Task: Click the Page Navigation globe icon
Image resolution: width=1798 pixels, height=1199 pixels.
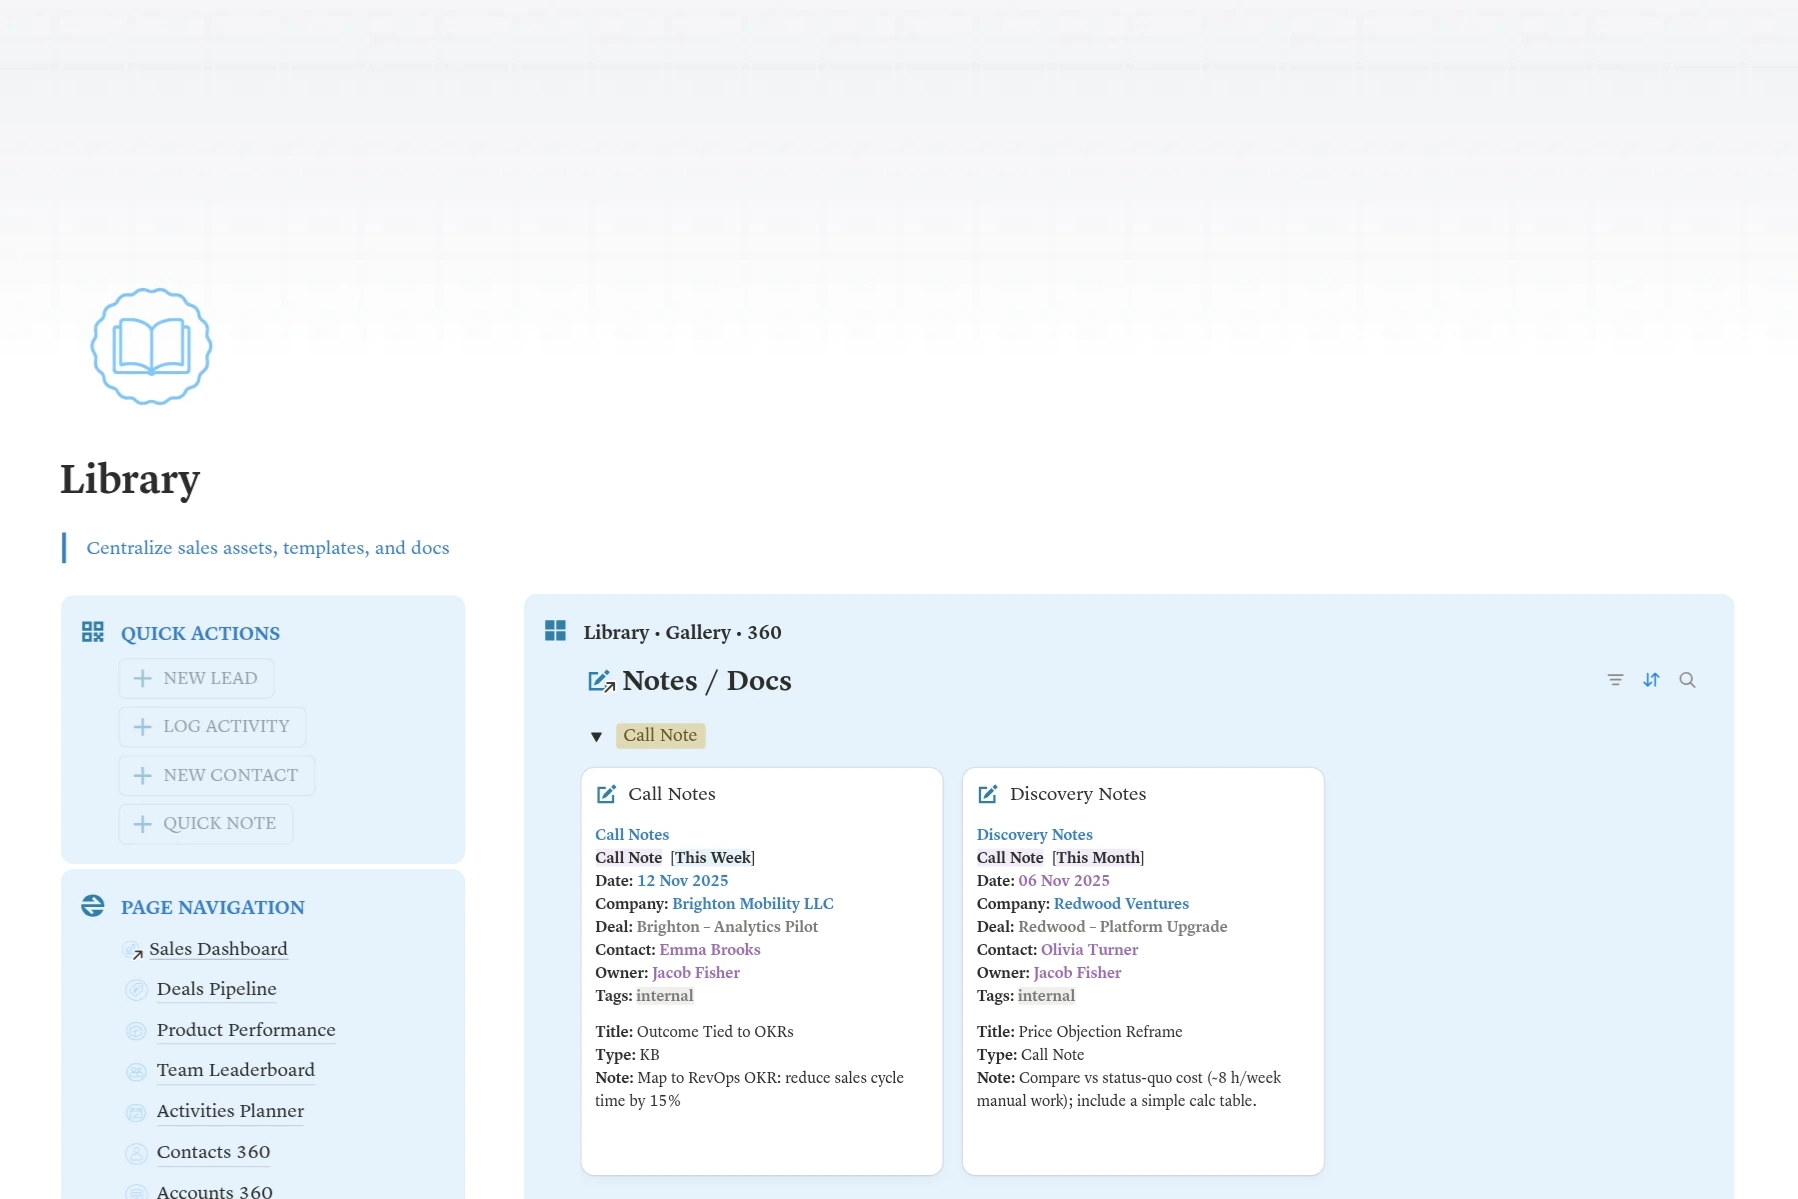Action: [93, 906]
